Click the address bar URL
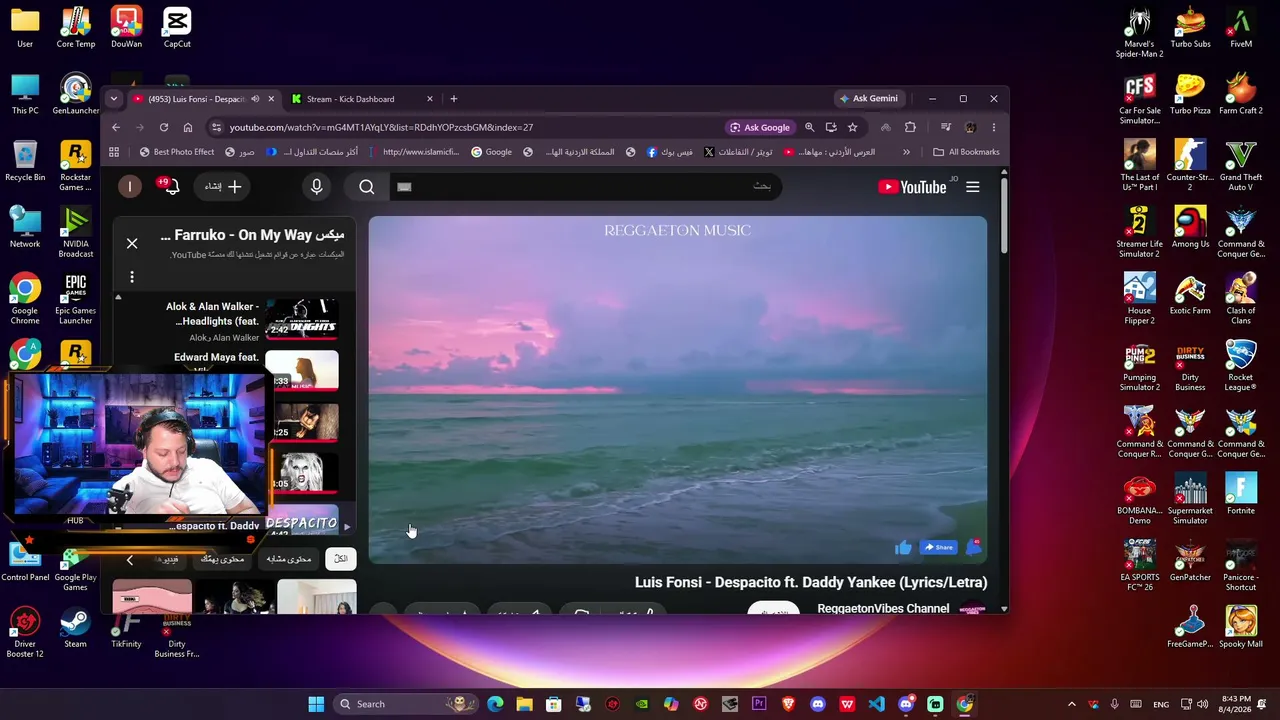 pyautogui.click(x=381, y=127)
